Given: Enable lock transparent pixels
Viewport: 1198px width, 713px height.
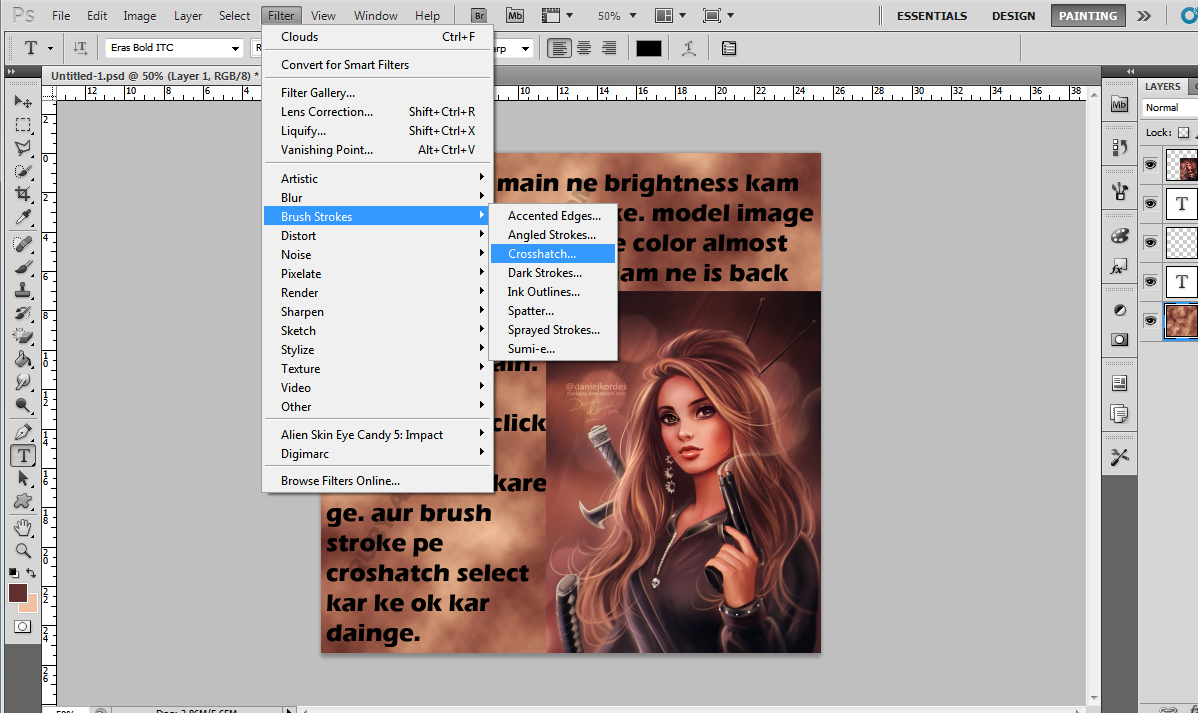Looking at the screenshot, I should (x=1183, y=132).
